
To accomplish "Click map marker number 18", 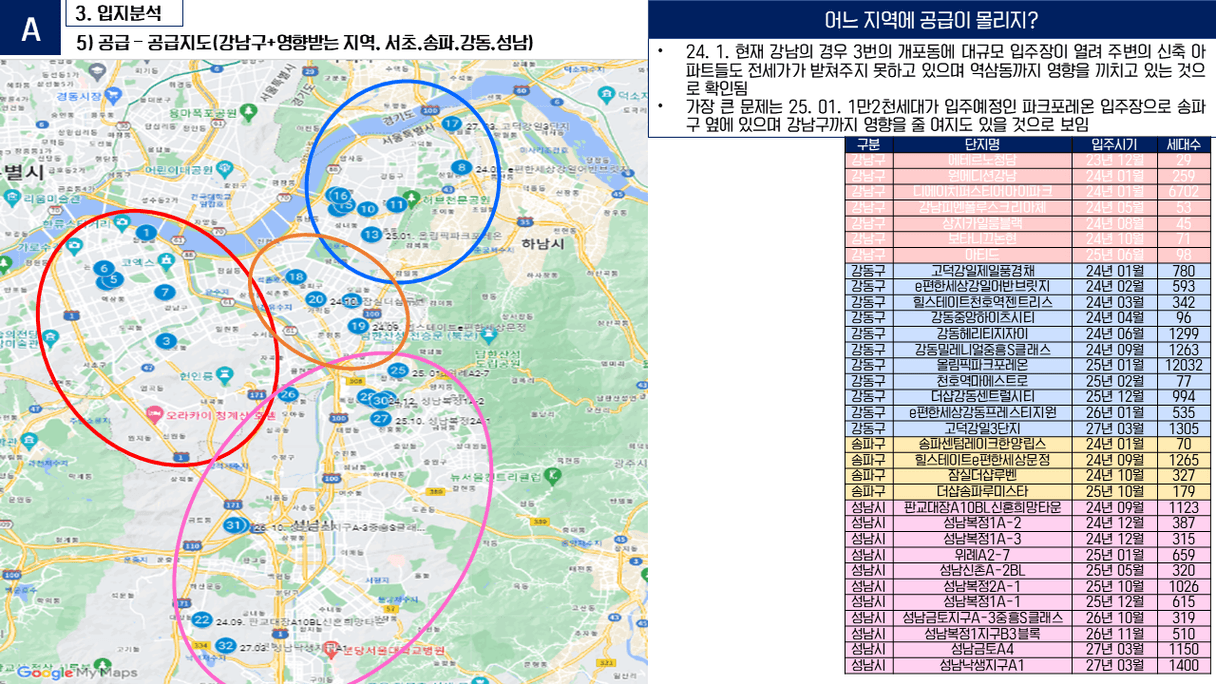I will point(295,276).
